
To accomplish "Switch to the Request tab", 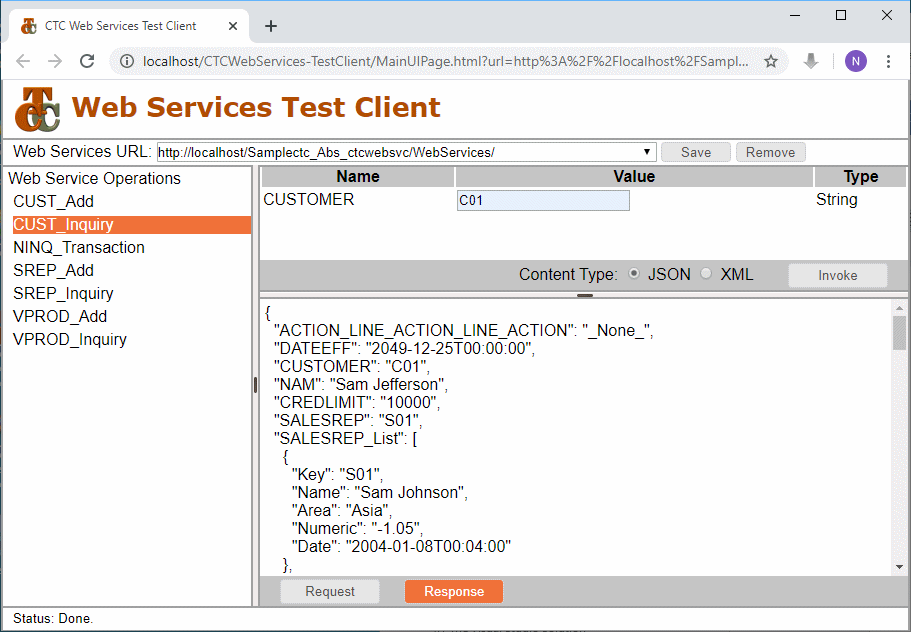I will (330, 591).
